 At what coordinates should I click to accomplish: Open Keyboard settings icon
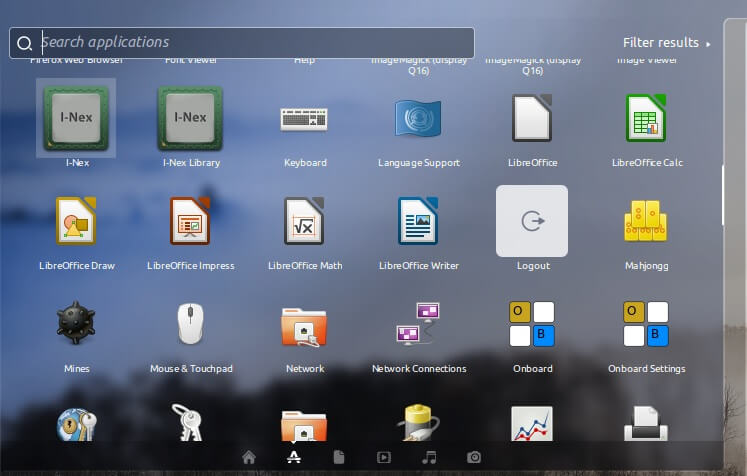[304, 119]
